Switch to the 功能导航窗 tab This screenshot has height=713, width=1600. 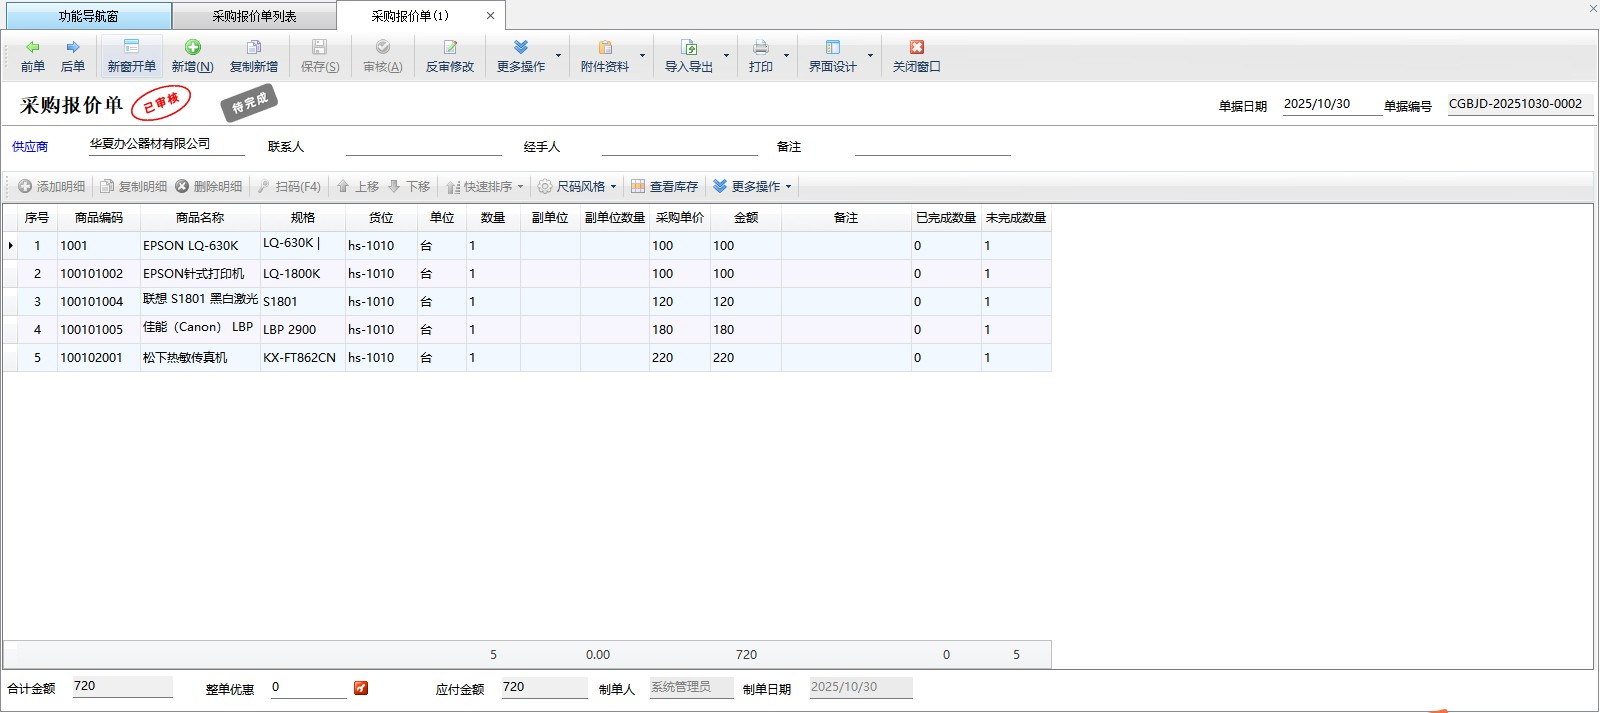point(88,16)
